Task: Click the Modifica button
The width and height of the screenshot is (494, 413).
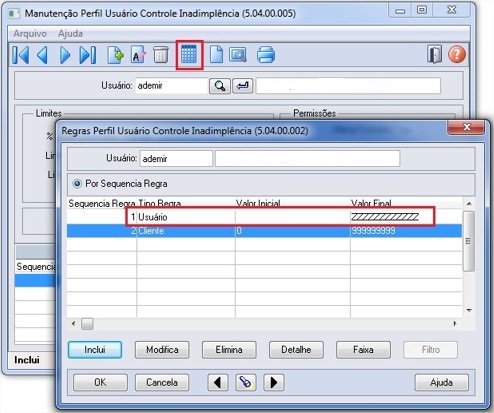Action: (162, 350)
